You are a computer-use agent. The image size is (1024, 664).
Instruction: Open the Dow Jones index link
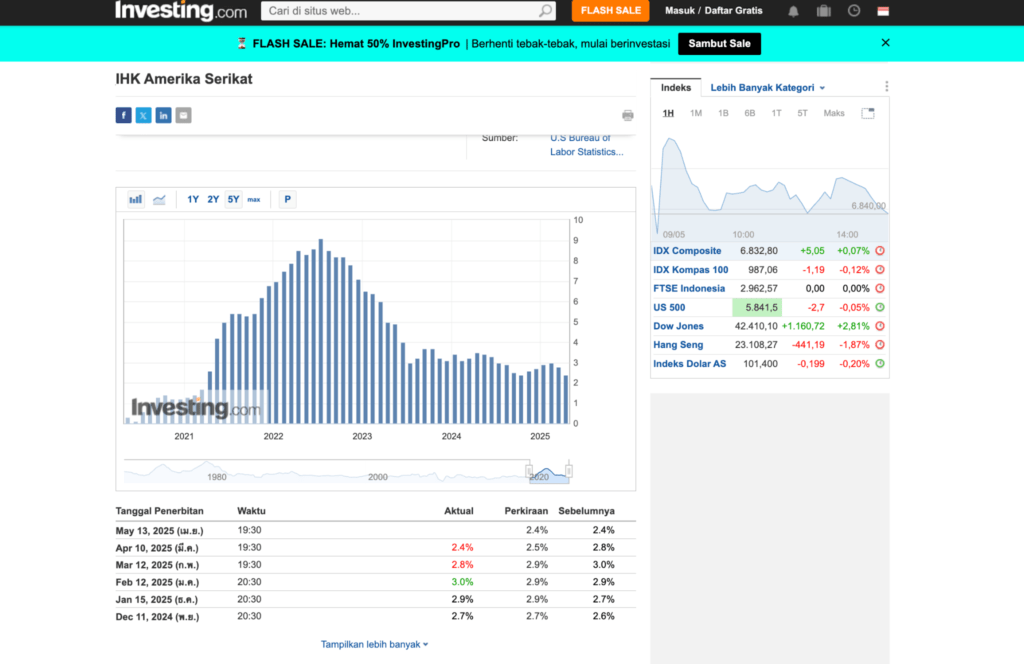click(x=678, y=326)
